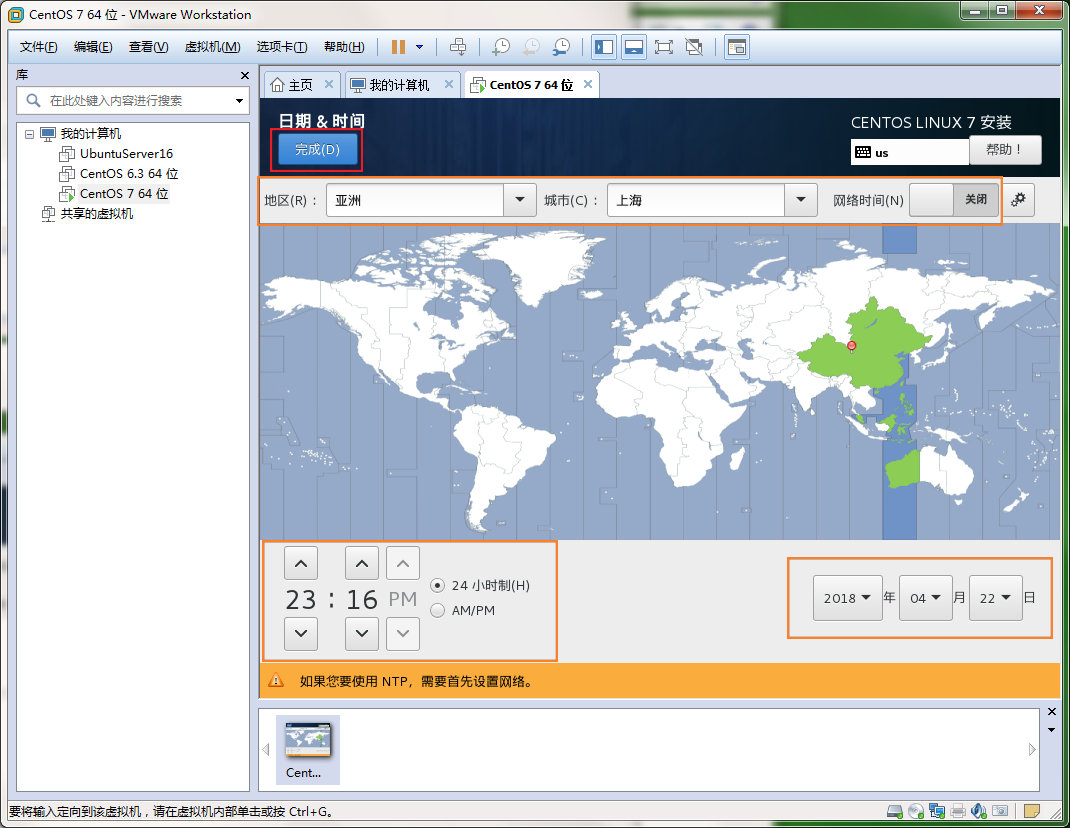Image resolution: width=1070 pixels, height=828 pixels.
Task: Toggle the thumbnail bar view icon
Action: (x=634, y=47)
